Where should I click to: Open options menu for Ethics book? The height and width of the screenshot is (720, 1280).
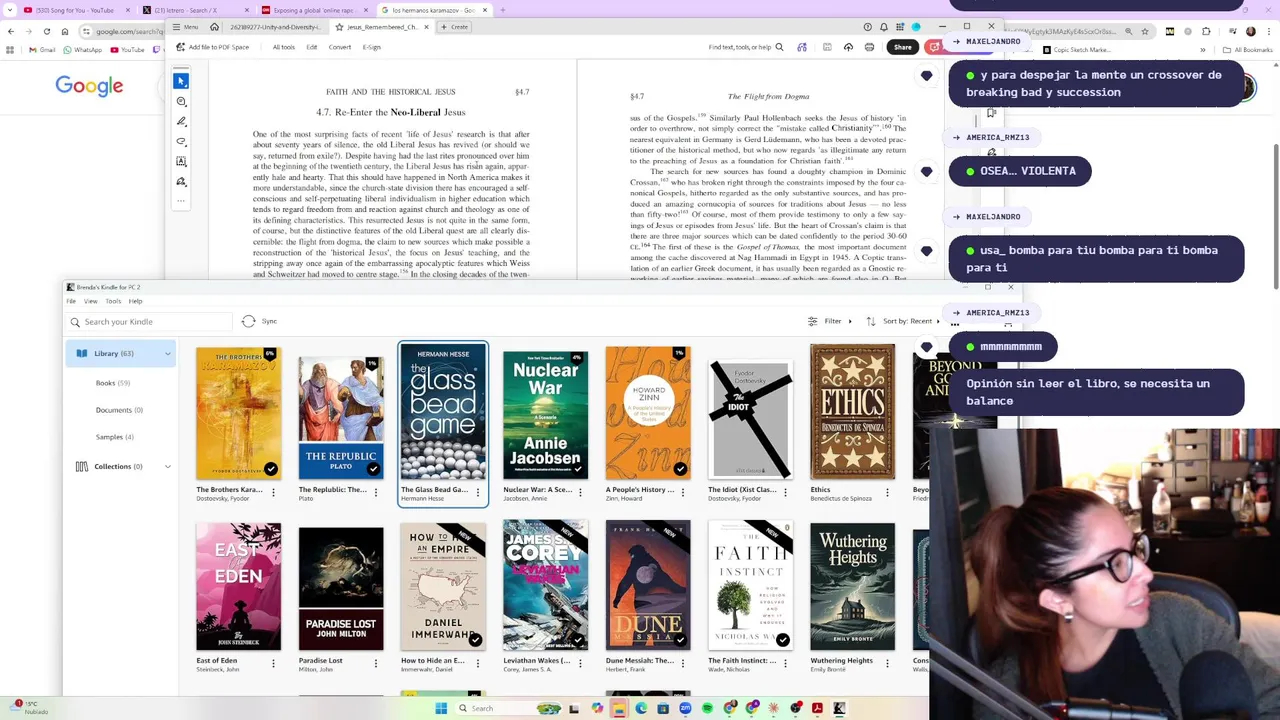point(886,492)
